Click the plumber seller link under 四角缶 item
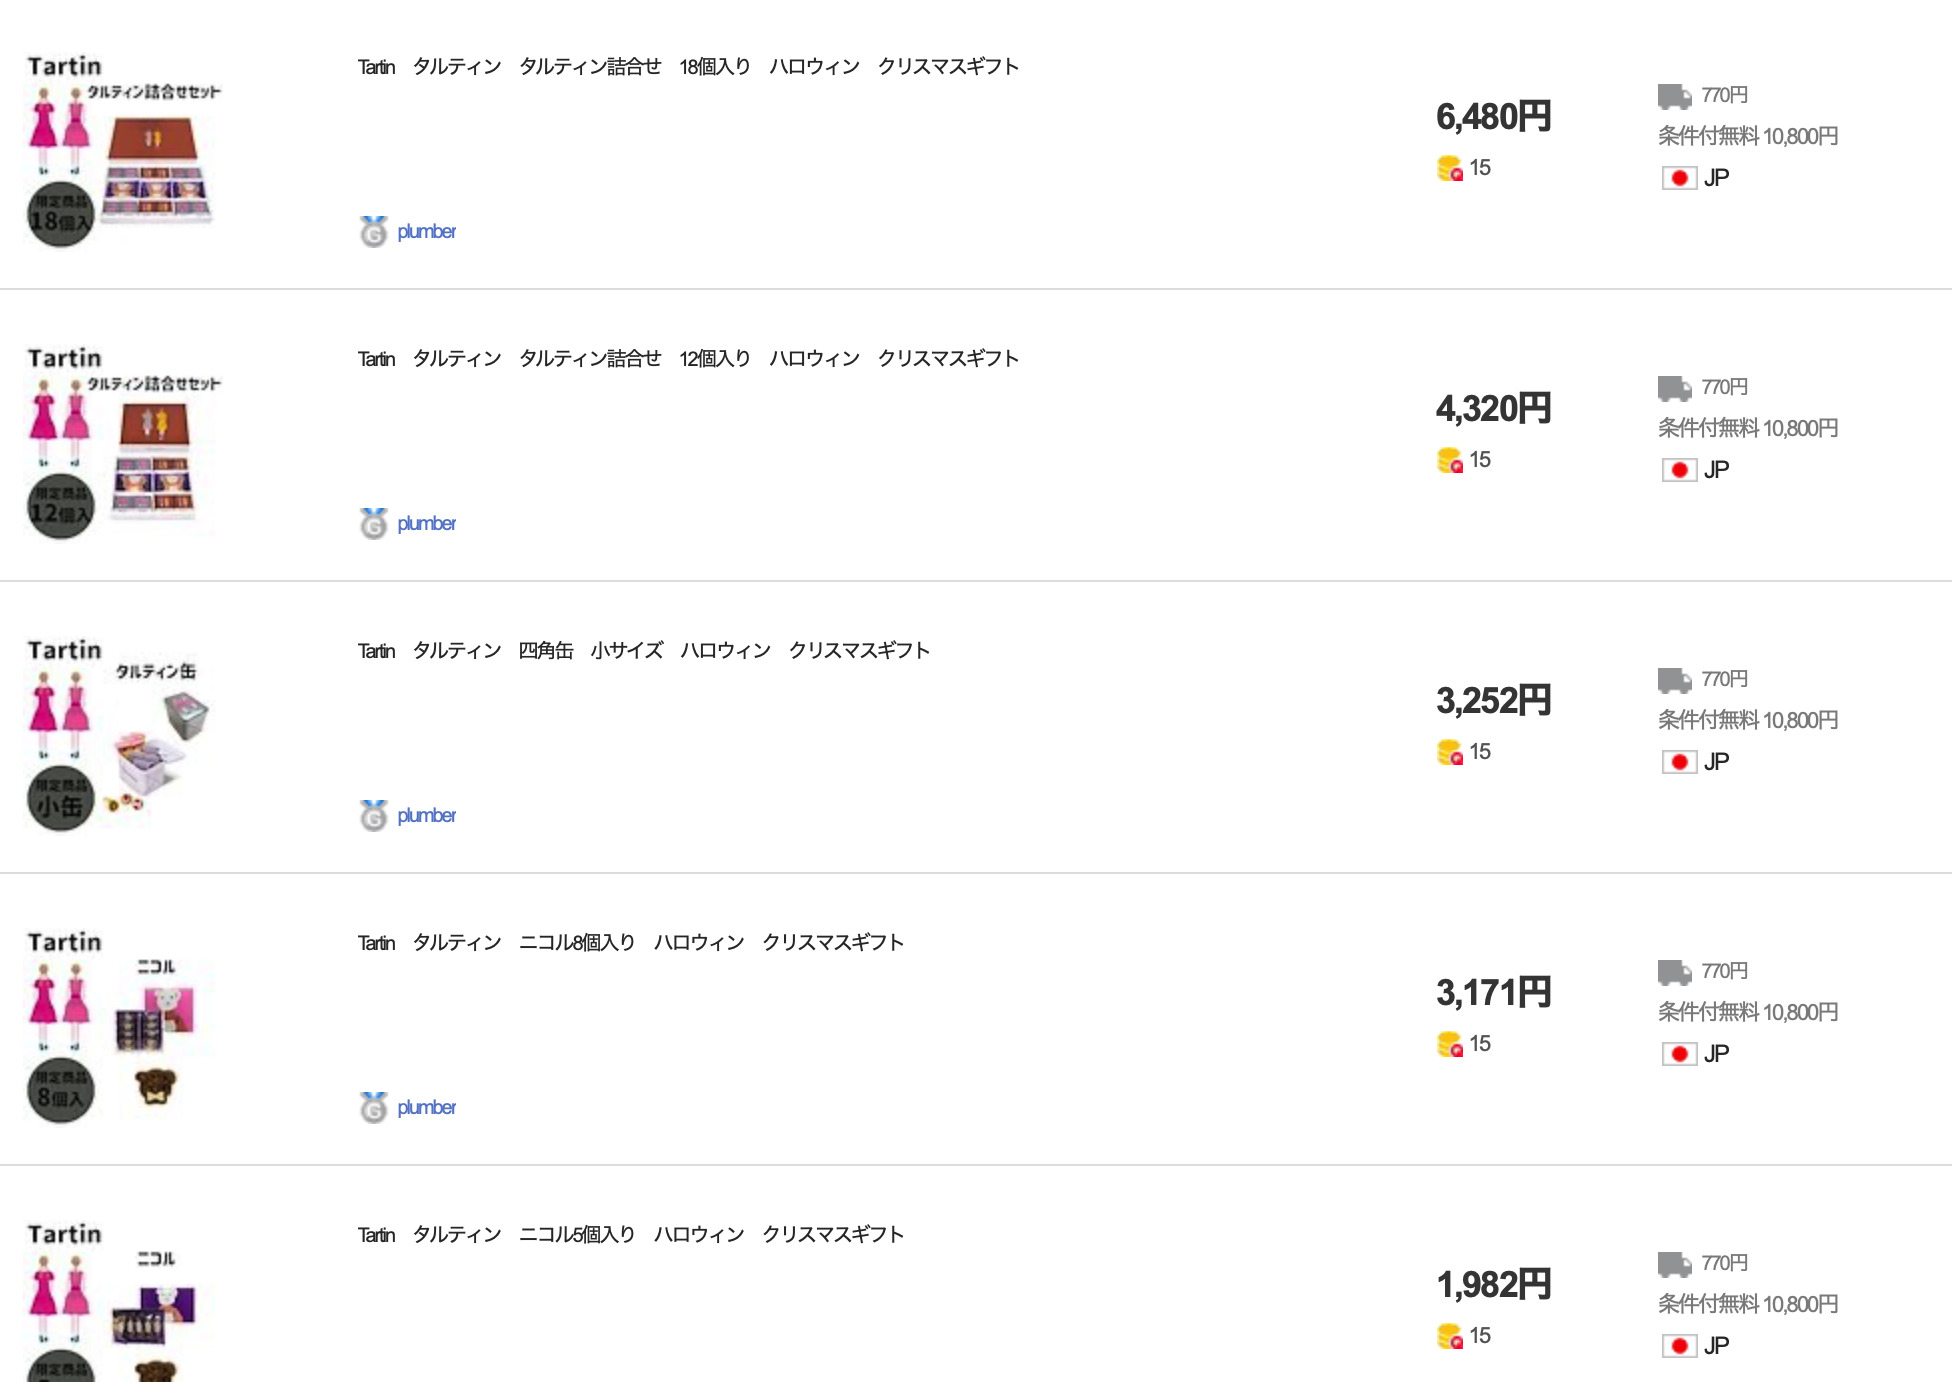Viewport: 1952px width, 1382px height. [x=426, y=816]
